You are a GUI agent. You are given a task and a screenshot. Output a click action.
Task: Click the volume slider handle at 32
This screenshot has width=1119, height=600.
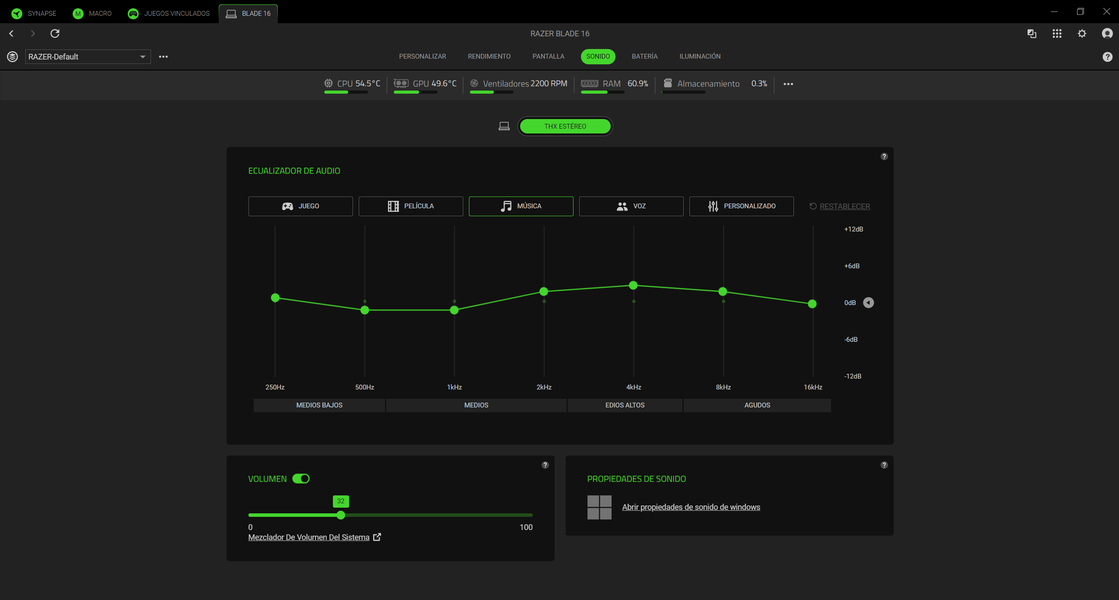tap(340, 515)
